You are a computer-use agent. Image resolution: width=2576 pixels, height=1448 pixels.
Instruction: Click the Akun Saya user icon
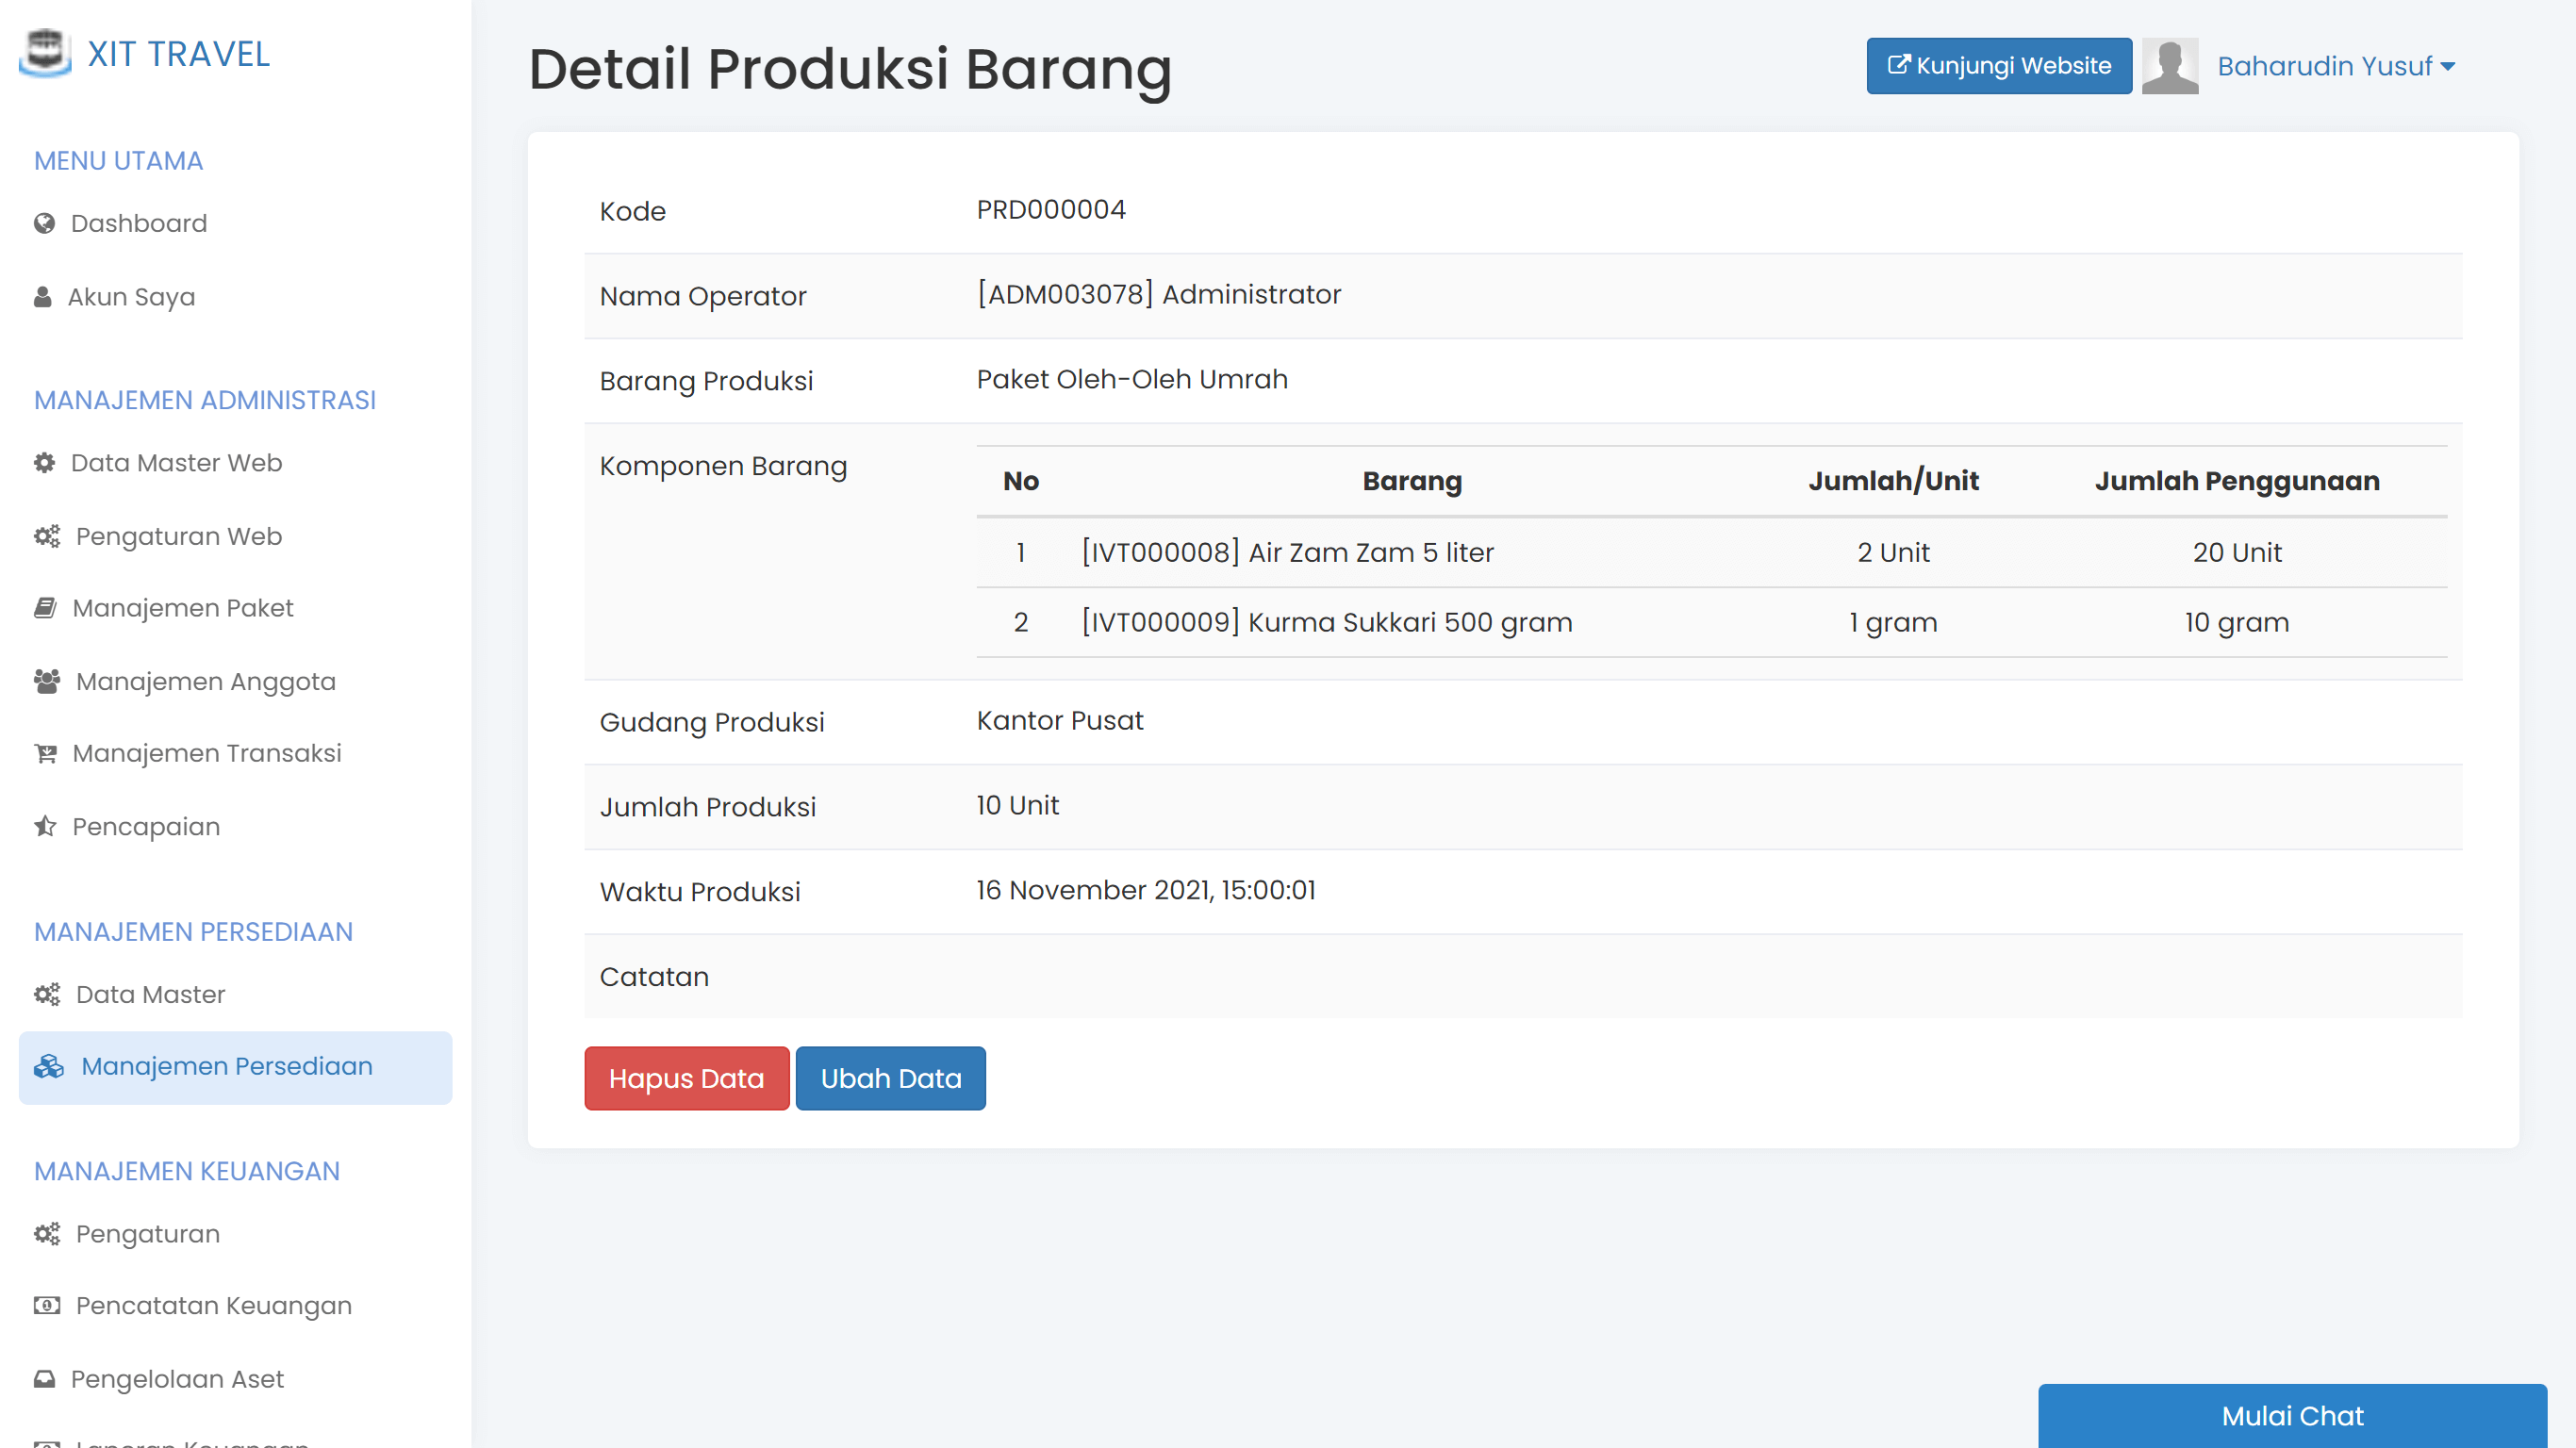pyautogui.click(x=42, y=296)
